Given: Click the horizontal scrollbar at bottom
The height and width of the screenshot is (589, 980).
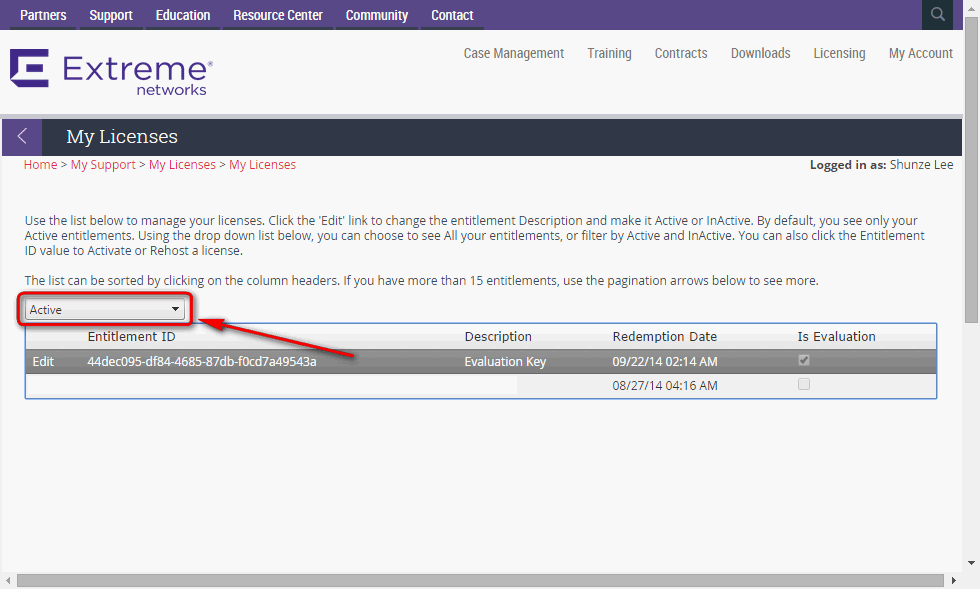Looking at the screenshot, I should (x=480, y=581).
